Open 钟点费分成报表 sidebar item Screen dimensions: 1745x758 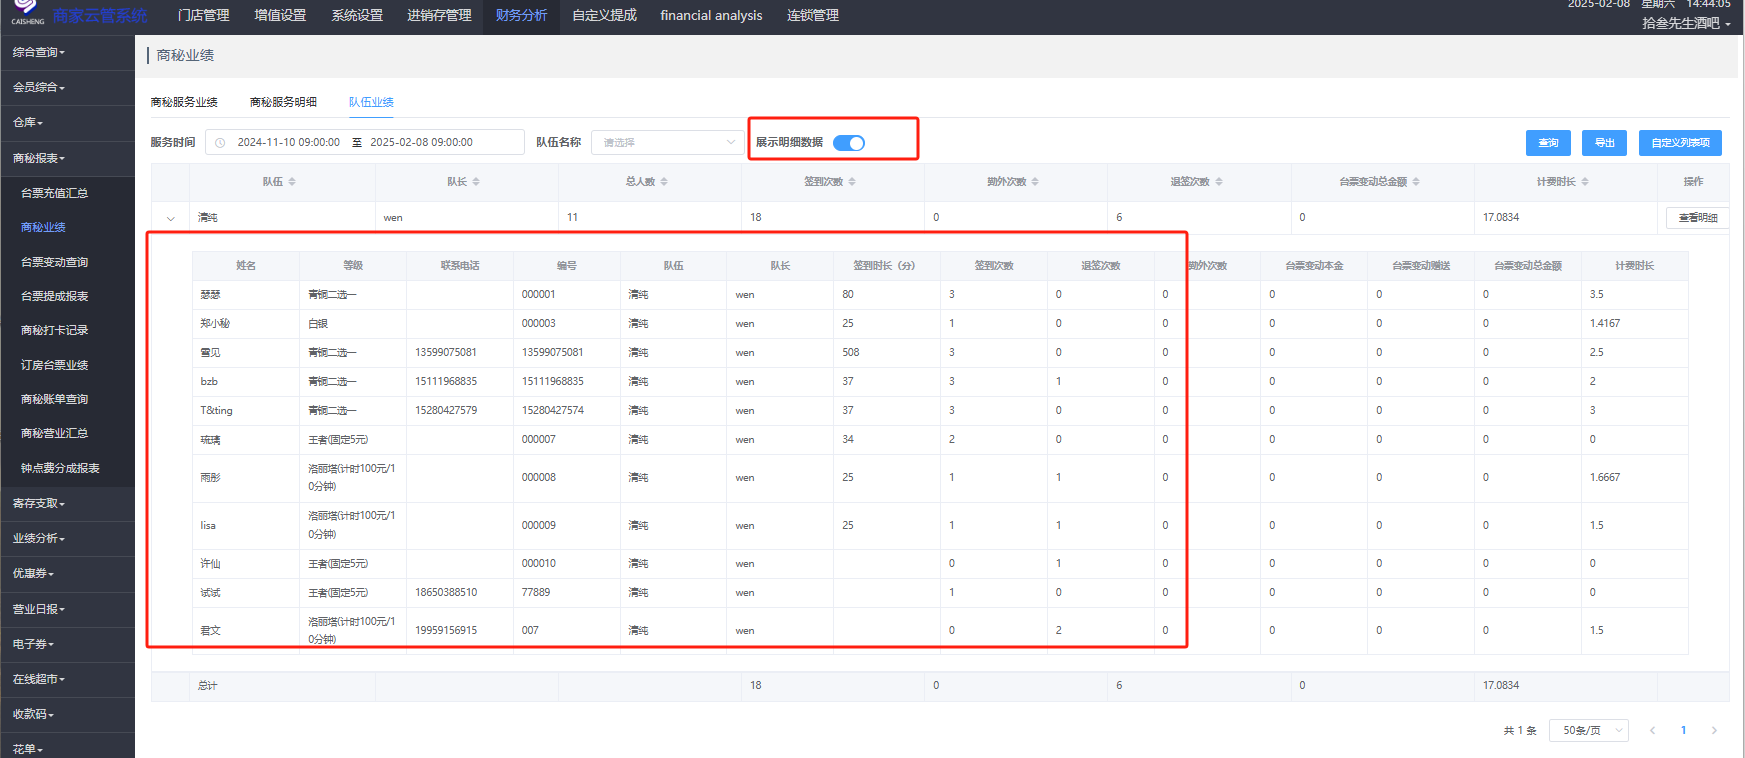click(60, 468)
